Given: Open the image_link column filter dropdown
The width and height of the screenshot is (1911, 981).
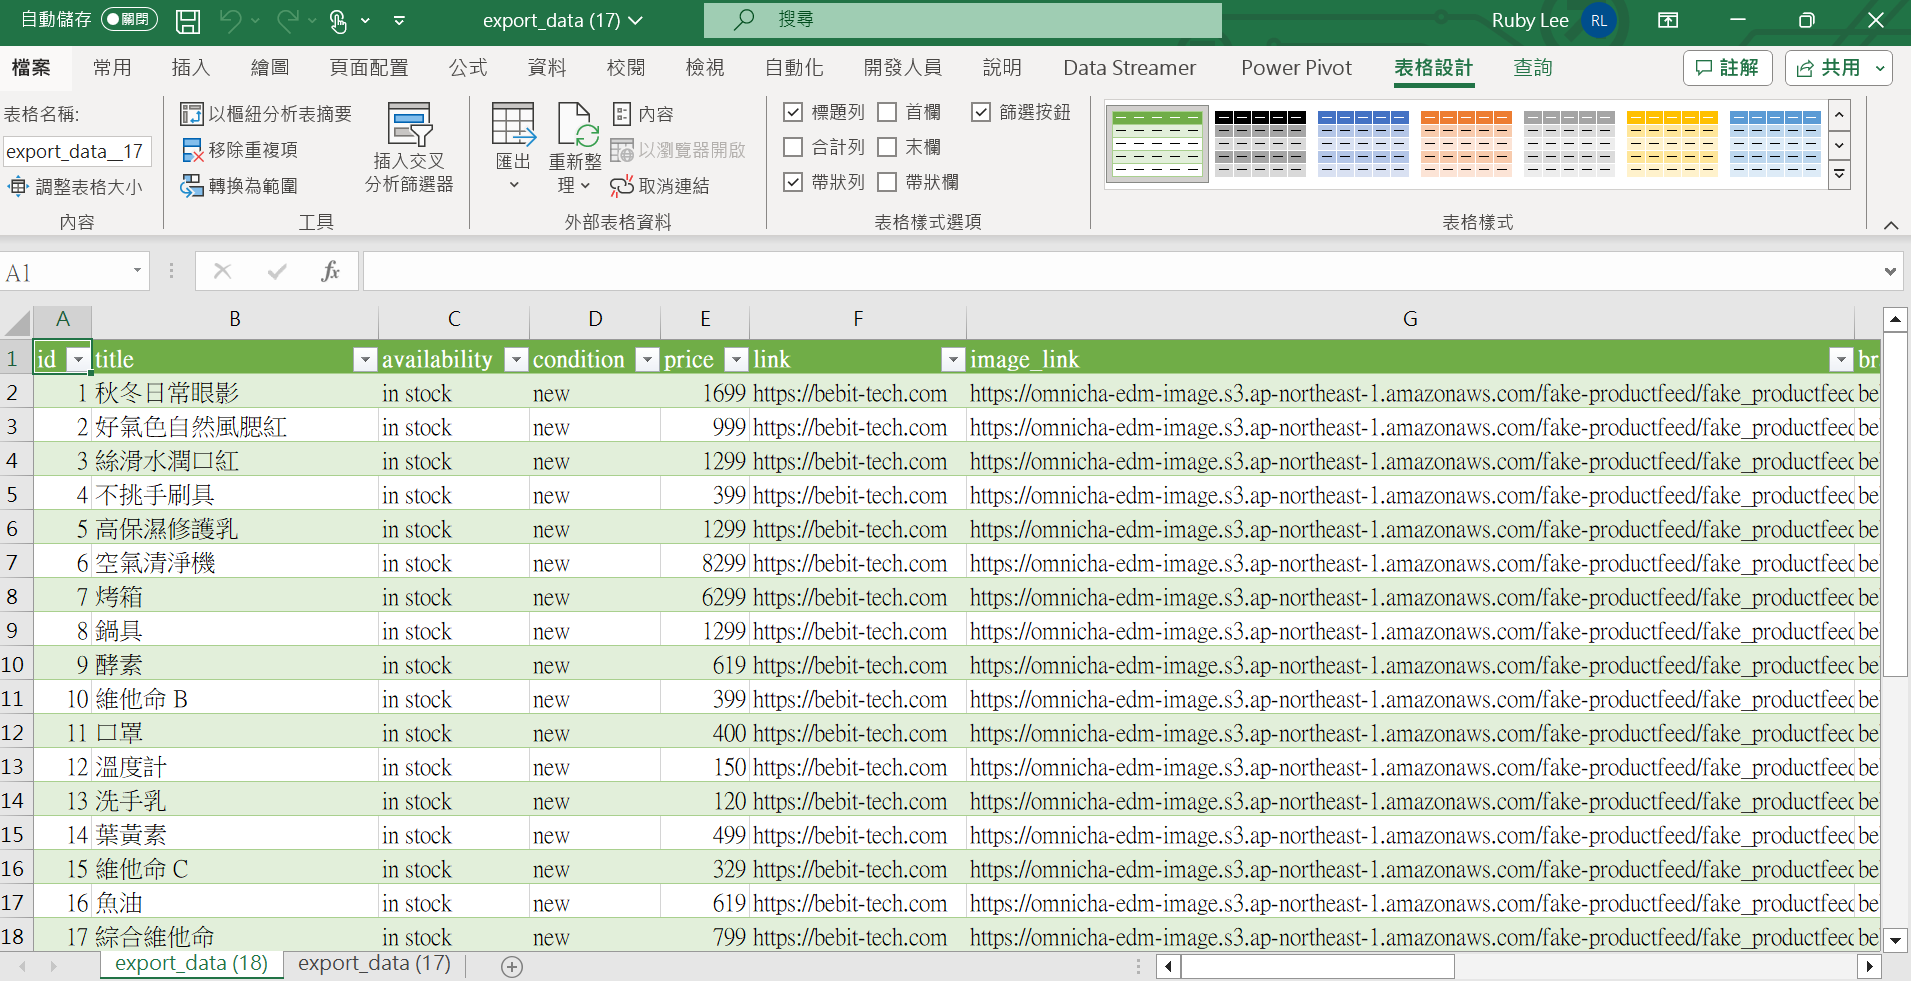Looking at the screenshot, I should tap(1841, 359).
